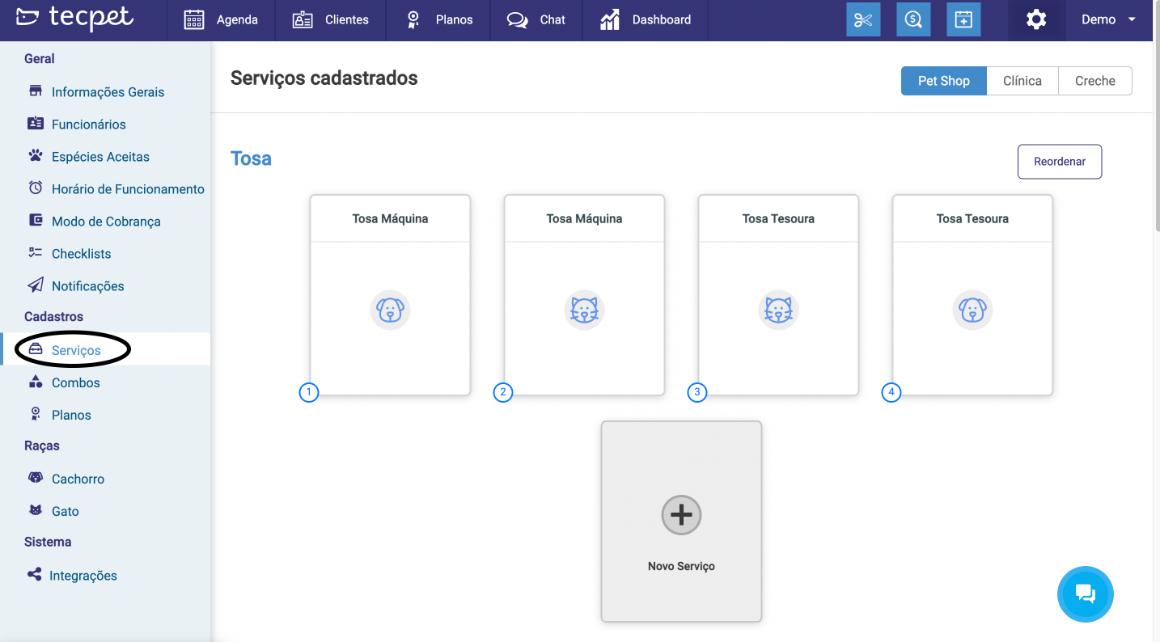Open Horário de Funcionamento settings
The height and width of the screenshot is (642, 1160).
click(127, 189)
